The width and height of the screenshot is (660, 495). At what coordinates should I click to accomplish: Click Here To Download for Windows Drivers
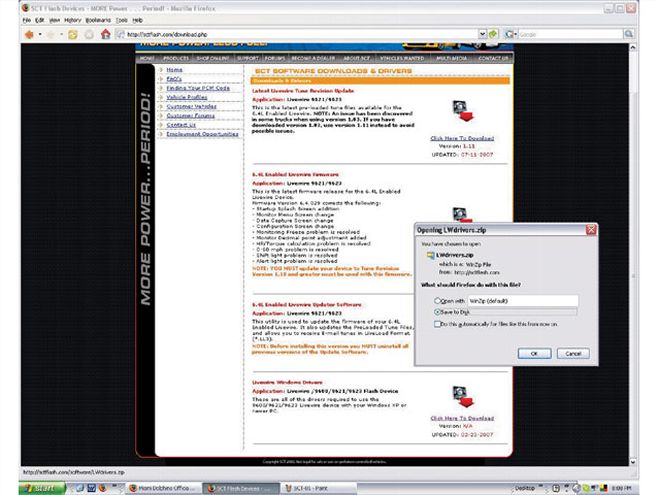pos(462,418)
